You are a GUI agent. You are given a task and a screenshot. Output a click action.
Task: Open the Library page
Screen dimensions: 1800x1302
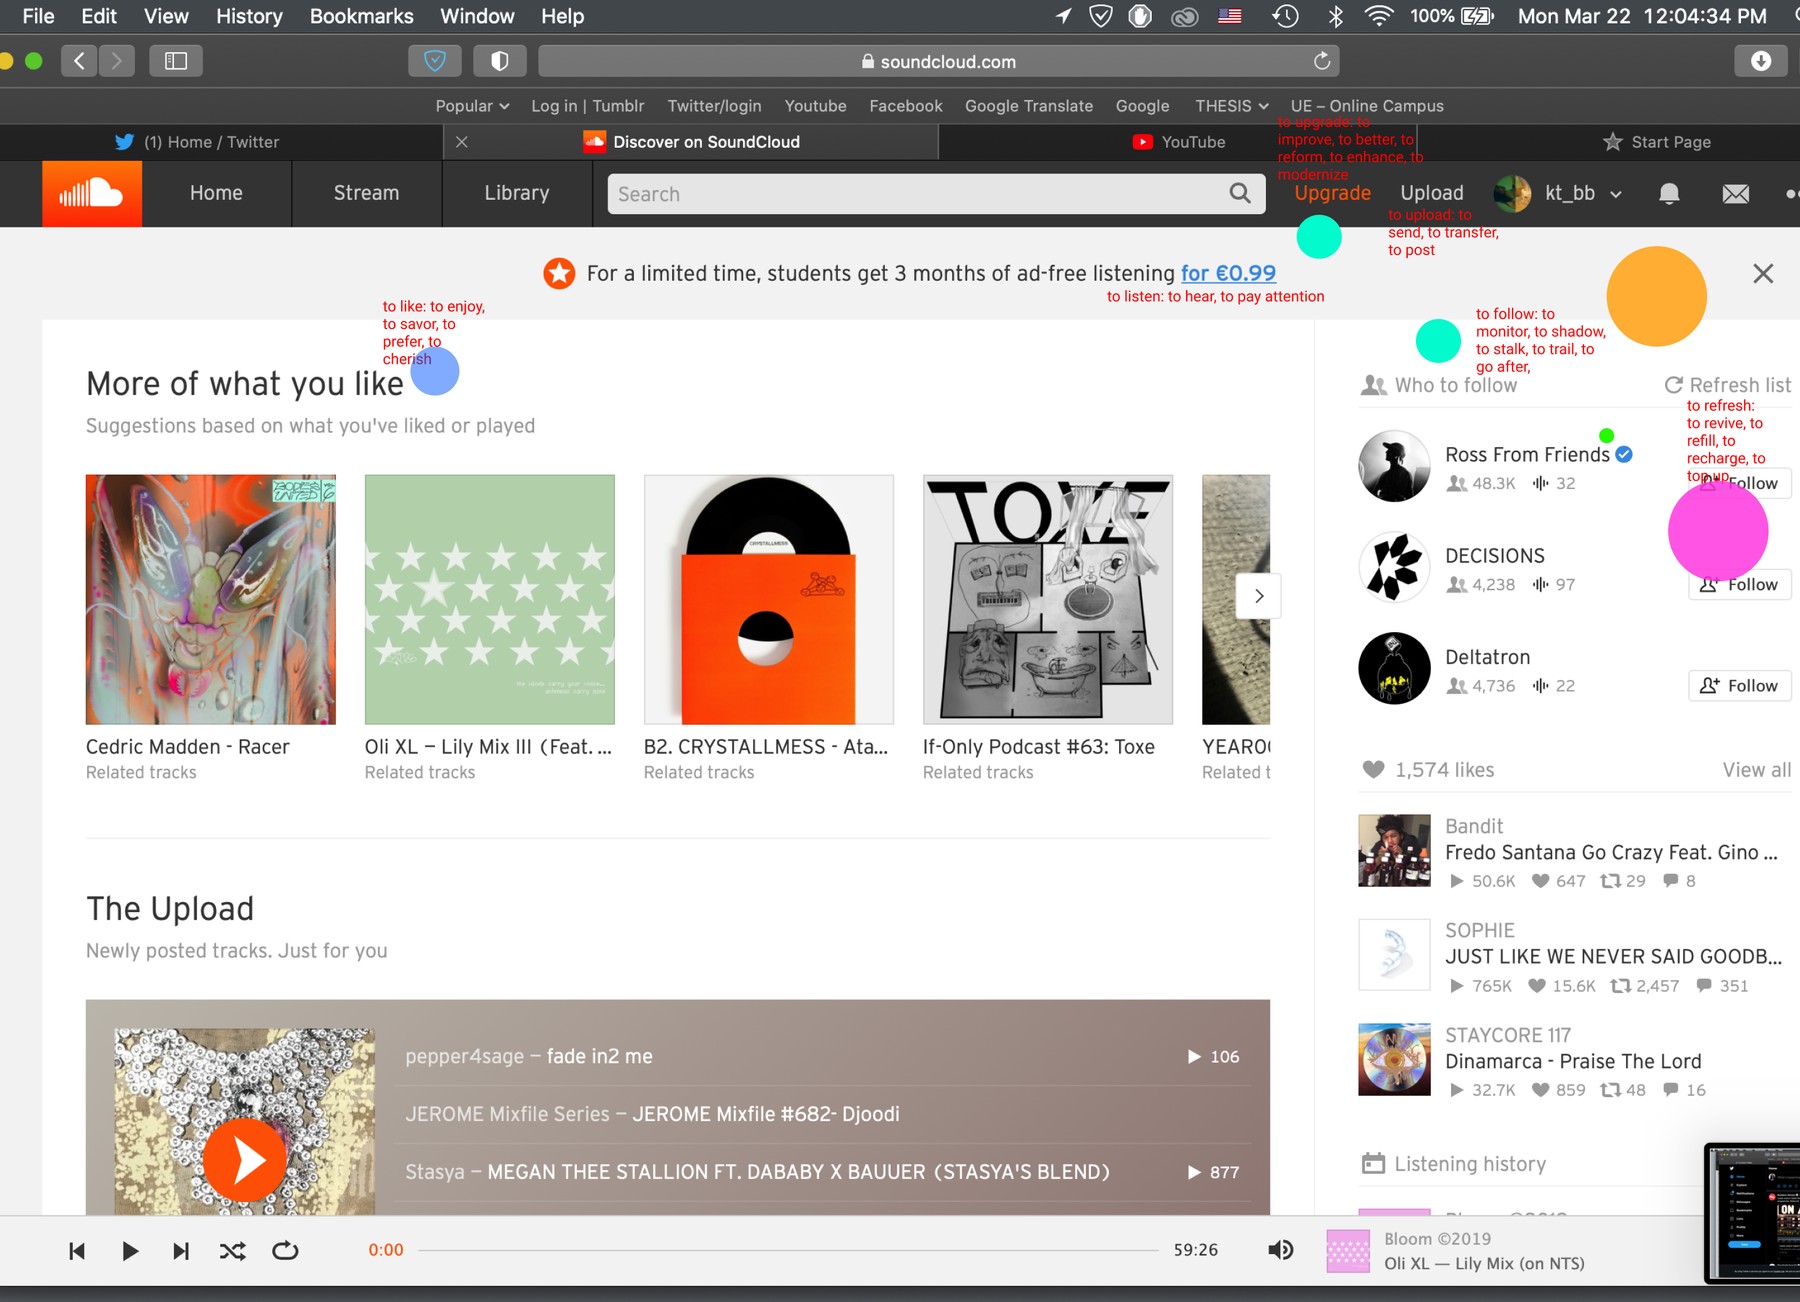point(517,193)
